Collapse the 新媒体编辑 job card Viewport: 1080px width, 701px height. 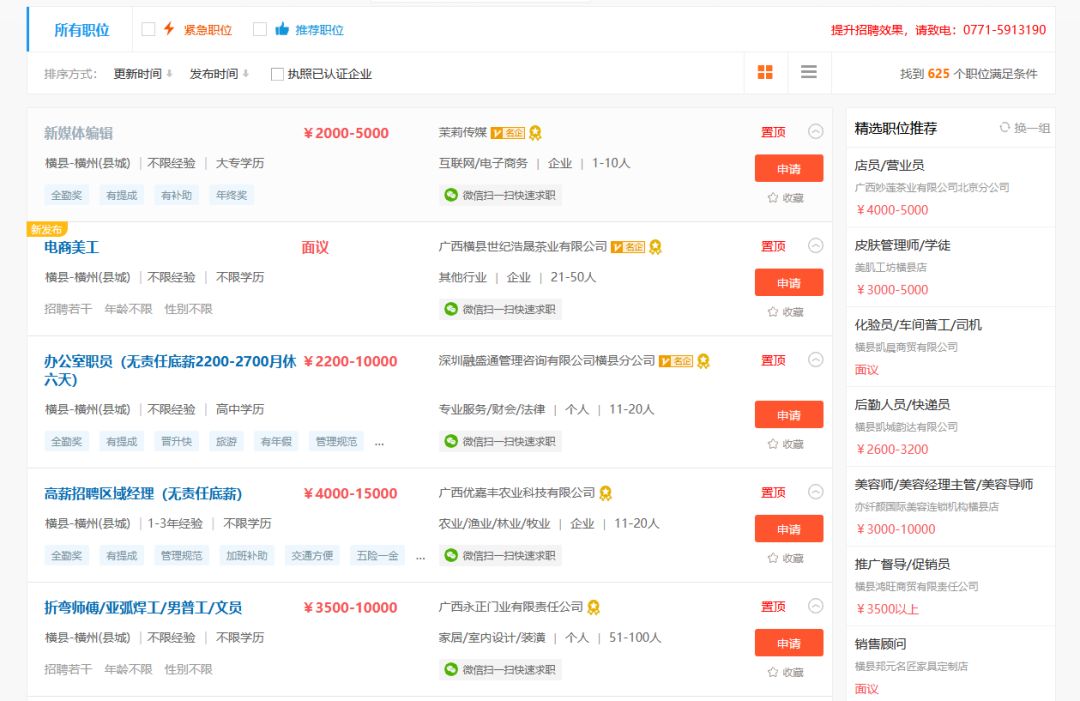pos(816,131)
